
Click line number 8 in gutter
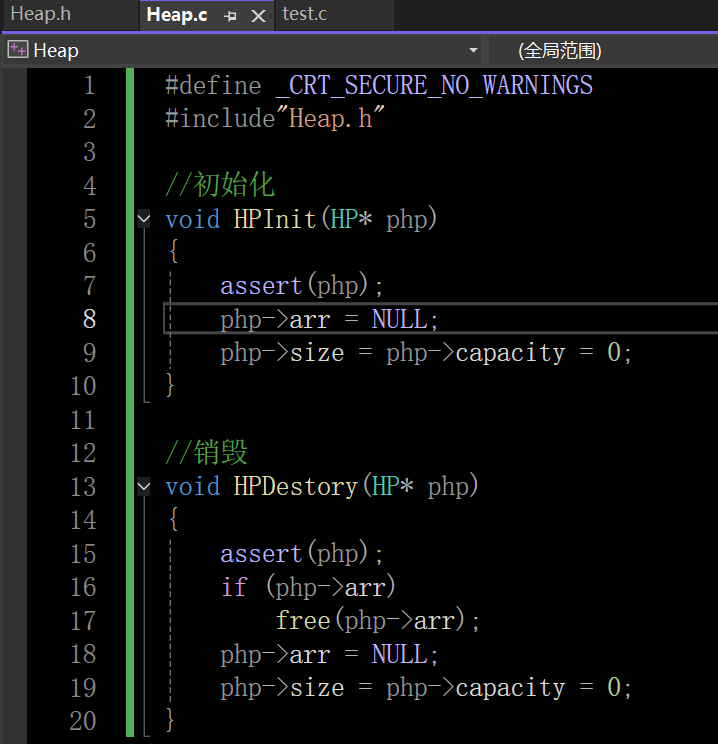pos(89,319)
